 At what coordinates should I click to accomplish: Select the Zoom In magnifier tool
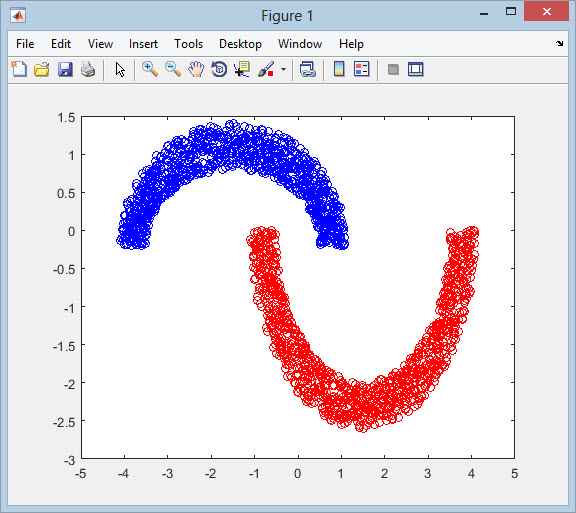tap(150, 69)
